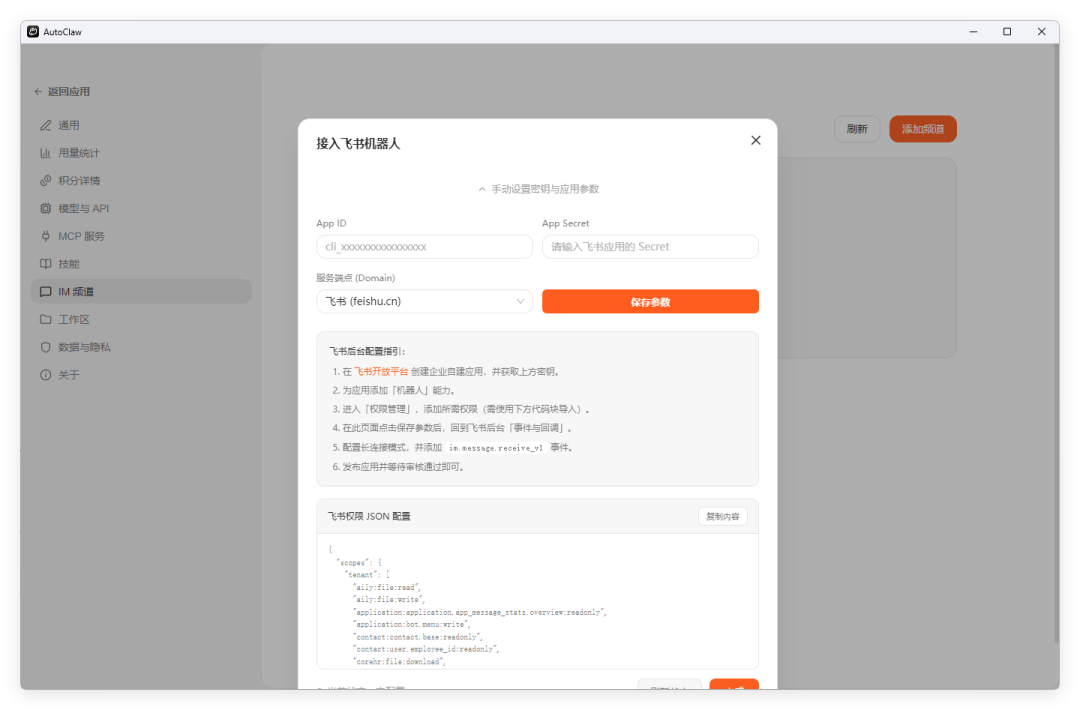This screenshot has width=1080, height=710.
Task: Open 关于 info icon
Action: click(45, 375)
